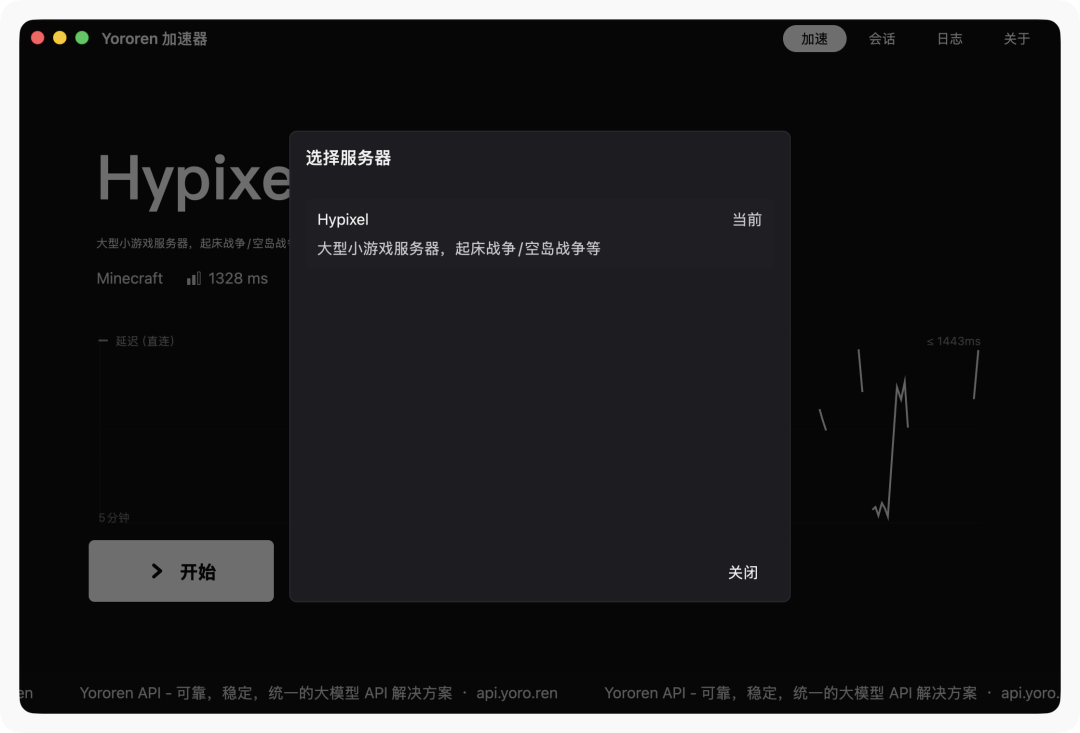Click the 延迟 (直连) legend entry
The width and height of the screenshot is (1080, 733).
coord(136,341)
